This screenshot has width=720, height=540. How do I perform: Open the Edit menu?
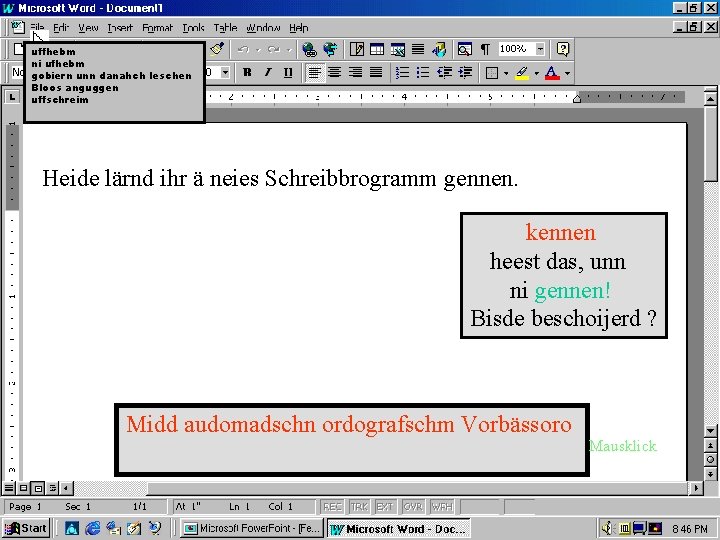[x=61, y=28]
